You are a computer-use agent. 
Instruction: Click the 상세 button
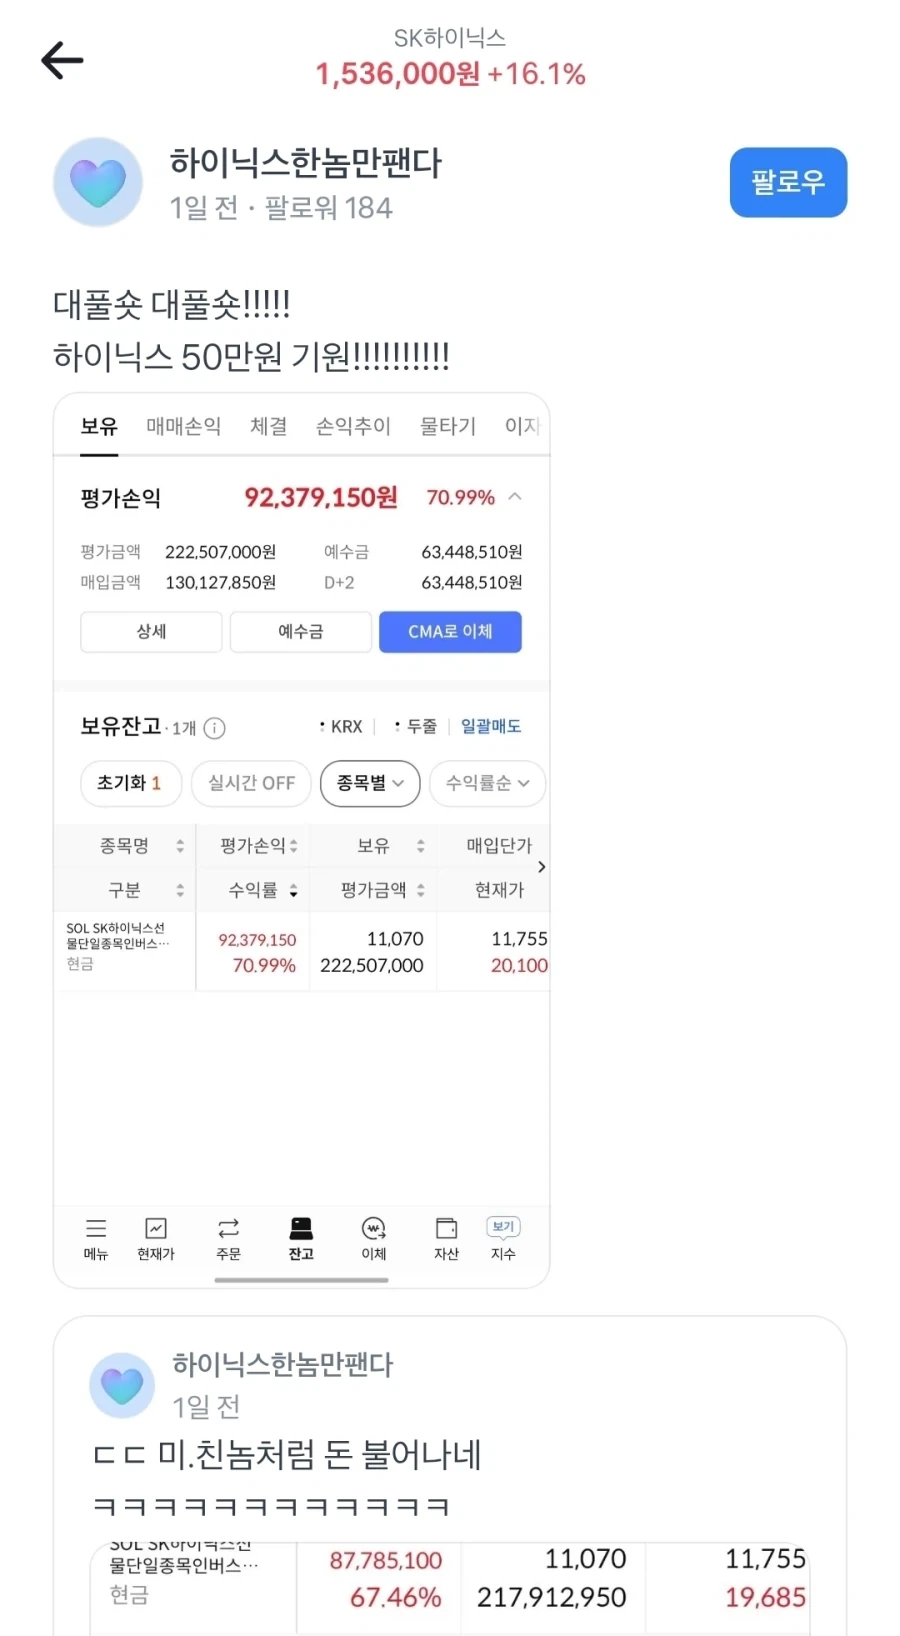click(x=151, y=632)
